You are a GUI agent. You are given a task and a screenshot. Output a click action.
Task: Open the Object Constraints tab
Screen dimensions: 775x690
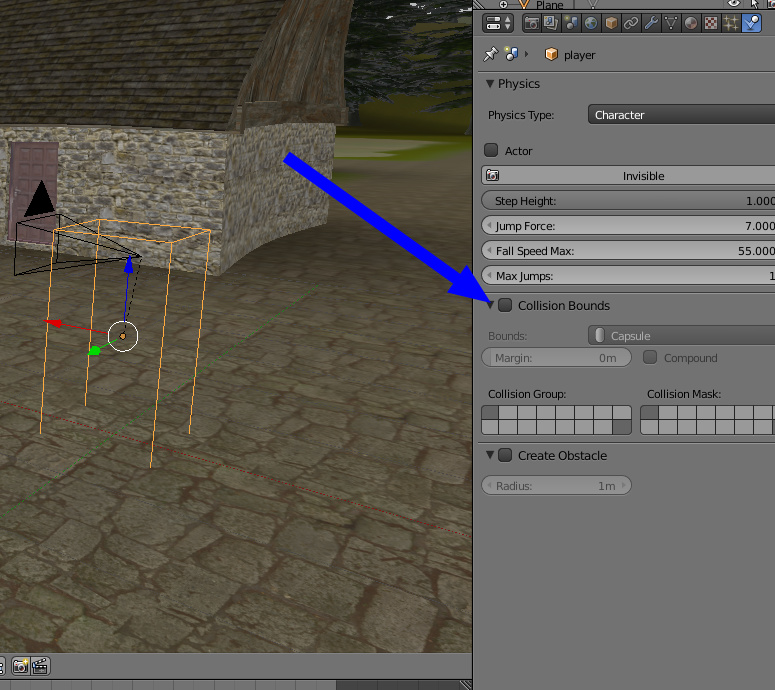coord(631,23)
